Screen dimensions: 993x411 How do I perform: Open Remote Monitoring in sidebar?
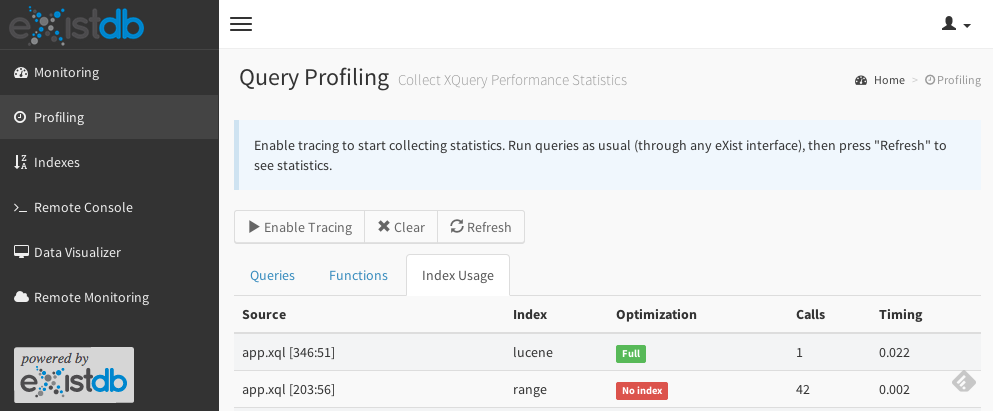coord(91,297)
